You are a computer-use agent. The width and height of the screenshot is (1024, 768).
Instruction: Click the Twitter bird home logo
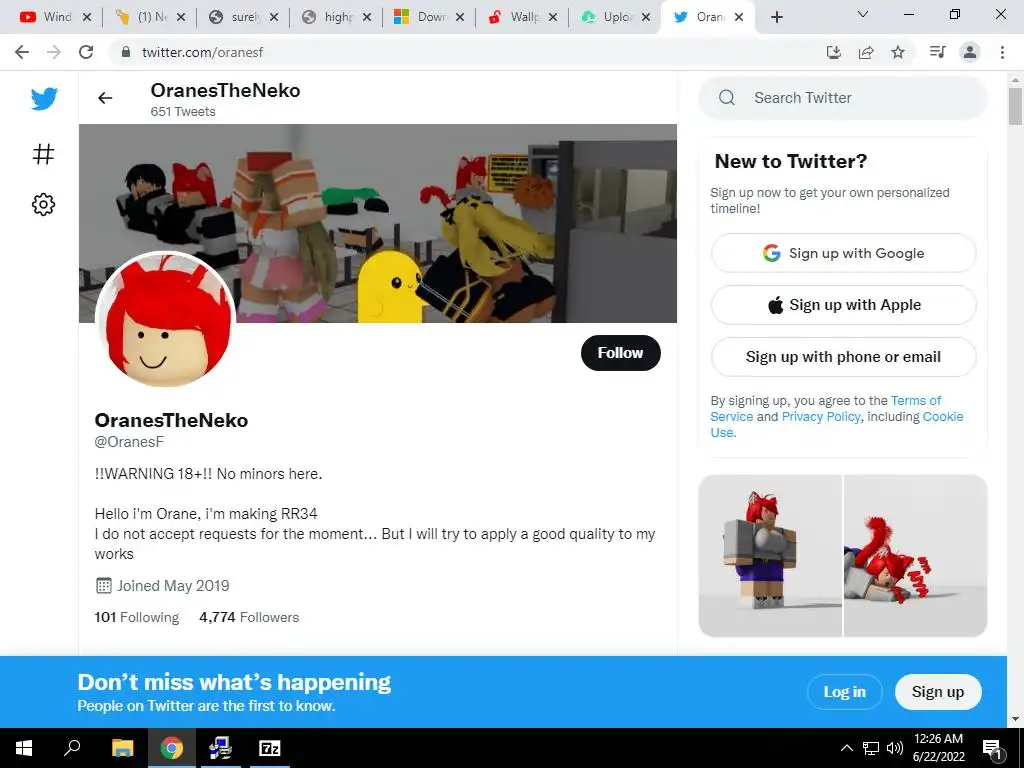44,99
